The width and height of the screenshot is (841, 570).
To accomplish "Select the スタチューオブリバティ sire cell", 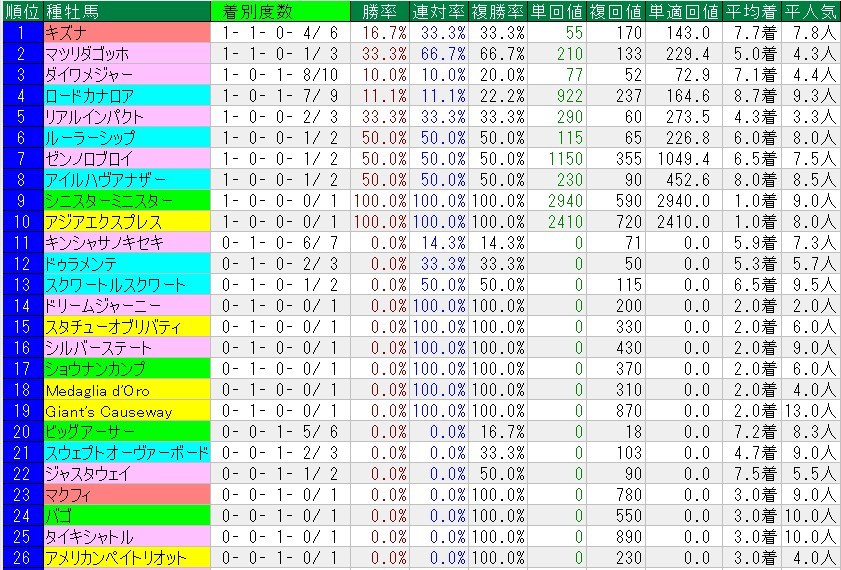I will (127, 327).
